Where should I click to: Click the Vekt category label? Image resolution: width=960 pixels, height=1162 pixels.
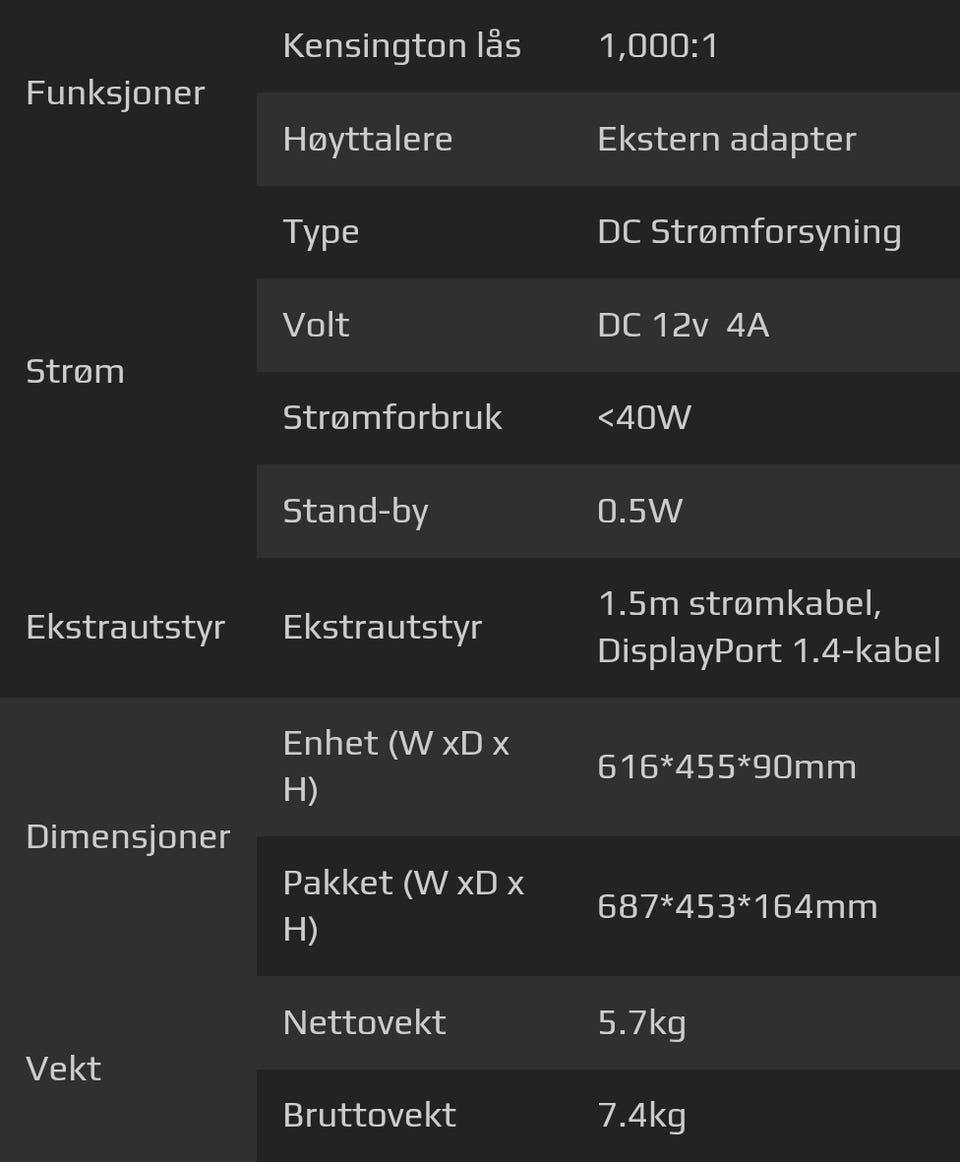(63, 1068)
